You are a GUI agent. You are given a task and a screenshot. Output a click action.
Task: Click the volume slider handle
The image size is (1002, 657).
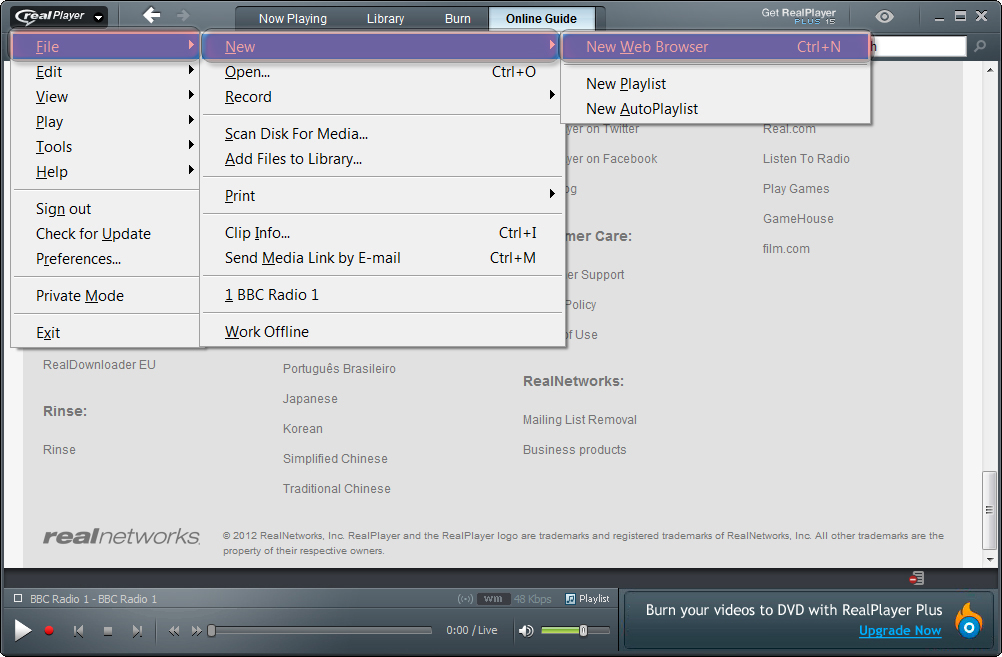pyautogui.click(x=583, y=631)
